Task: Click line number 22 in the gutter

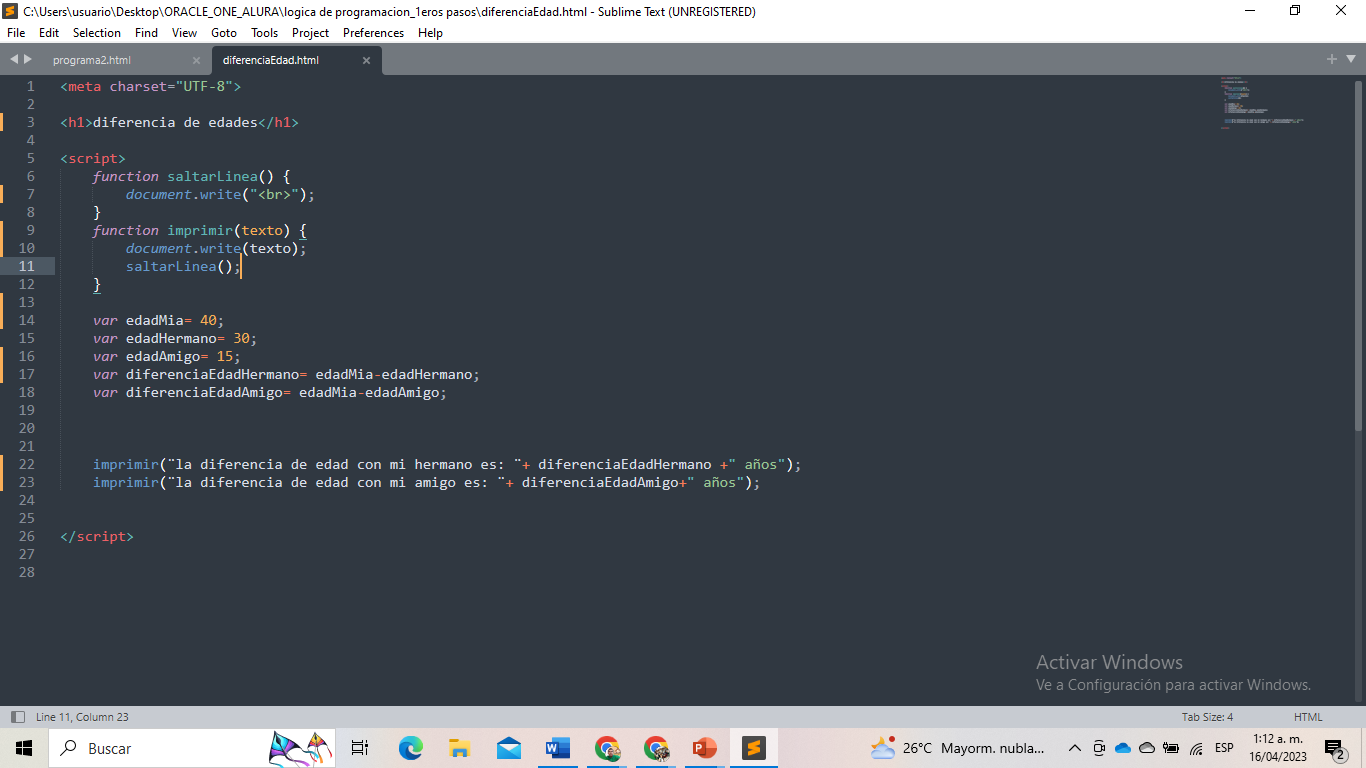Action: click(x=26, y=464)
